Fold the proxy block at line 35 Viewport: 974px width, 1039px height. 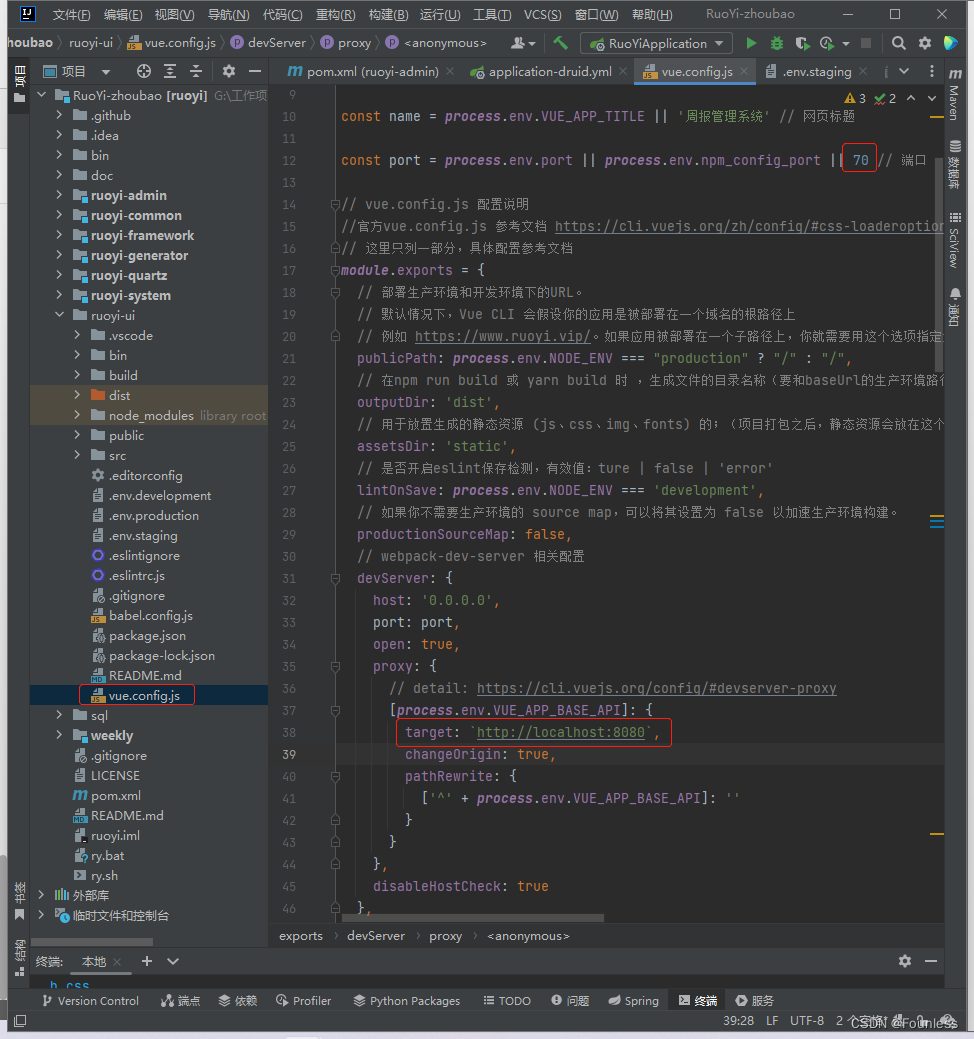335,667
